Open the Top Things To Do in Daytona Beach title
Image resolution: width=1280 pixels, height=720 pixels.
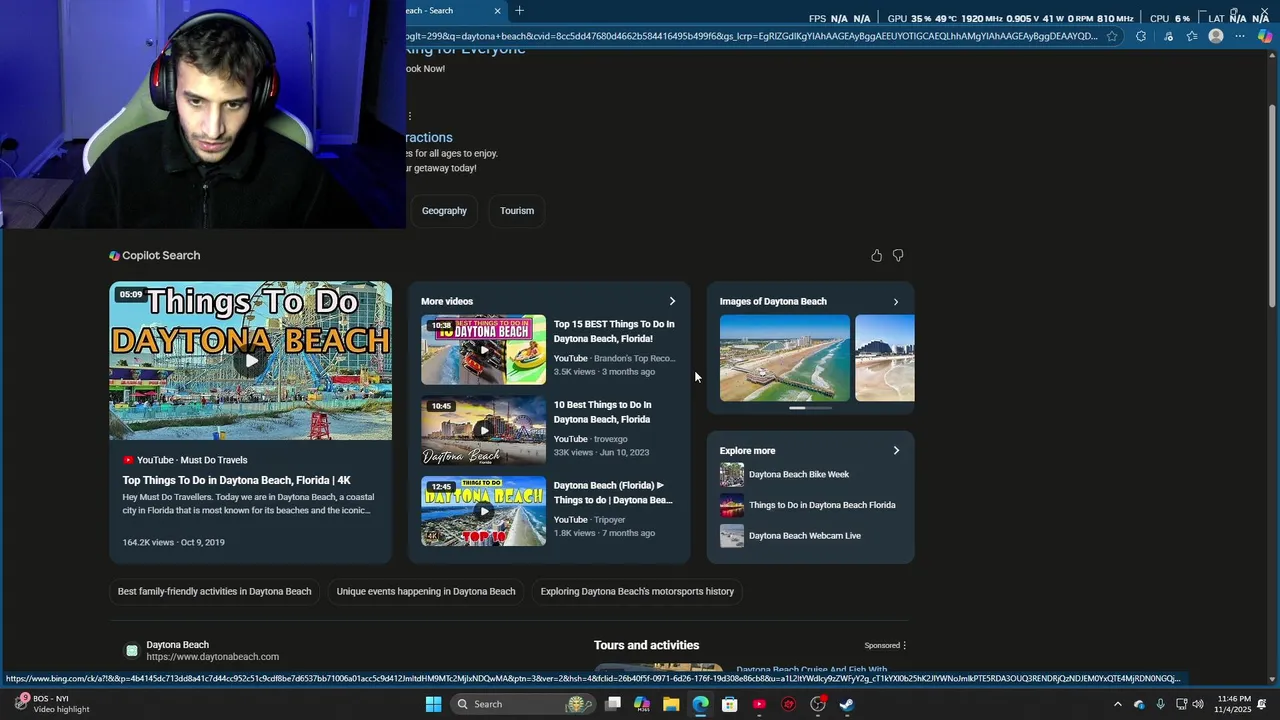(237, 481)
